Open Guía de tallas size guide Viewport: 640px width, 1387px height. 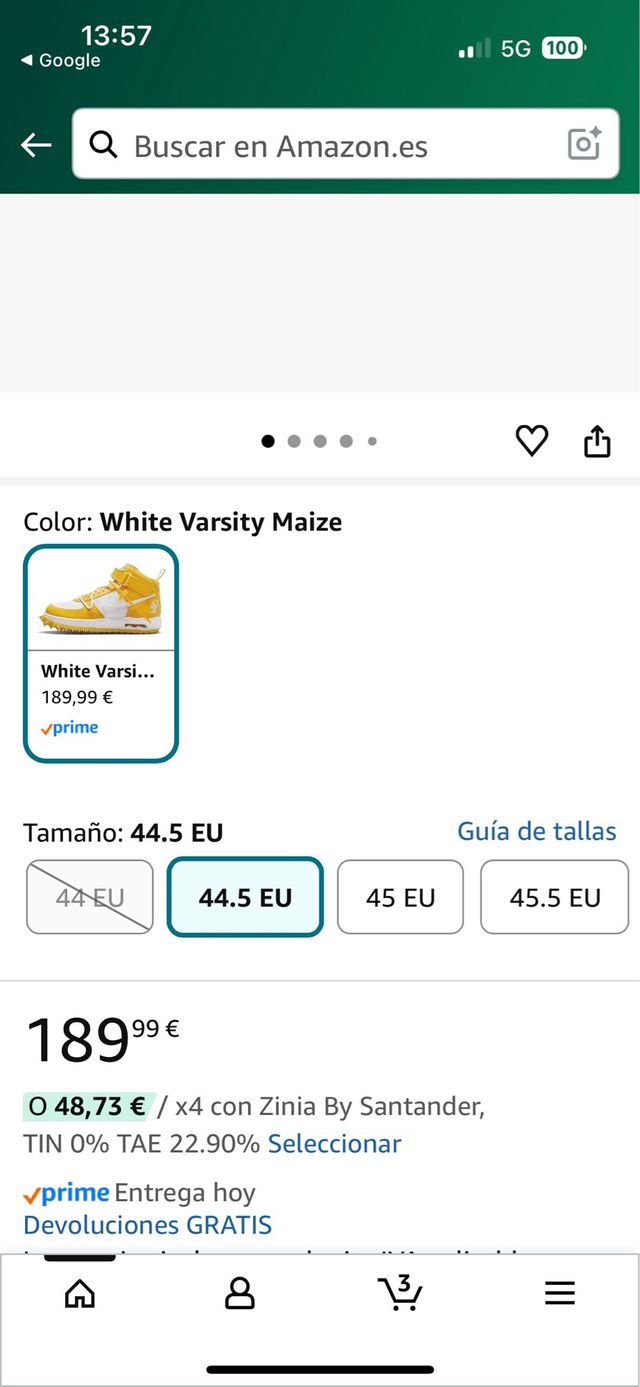point(536,831)
